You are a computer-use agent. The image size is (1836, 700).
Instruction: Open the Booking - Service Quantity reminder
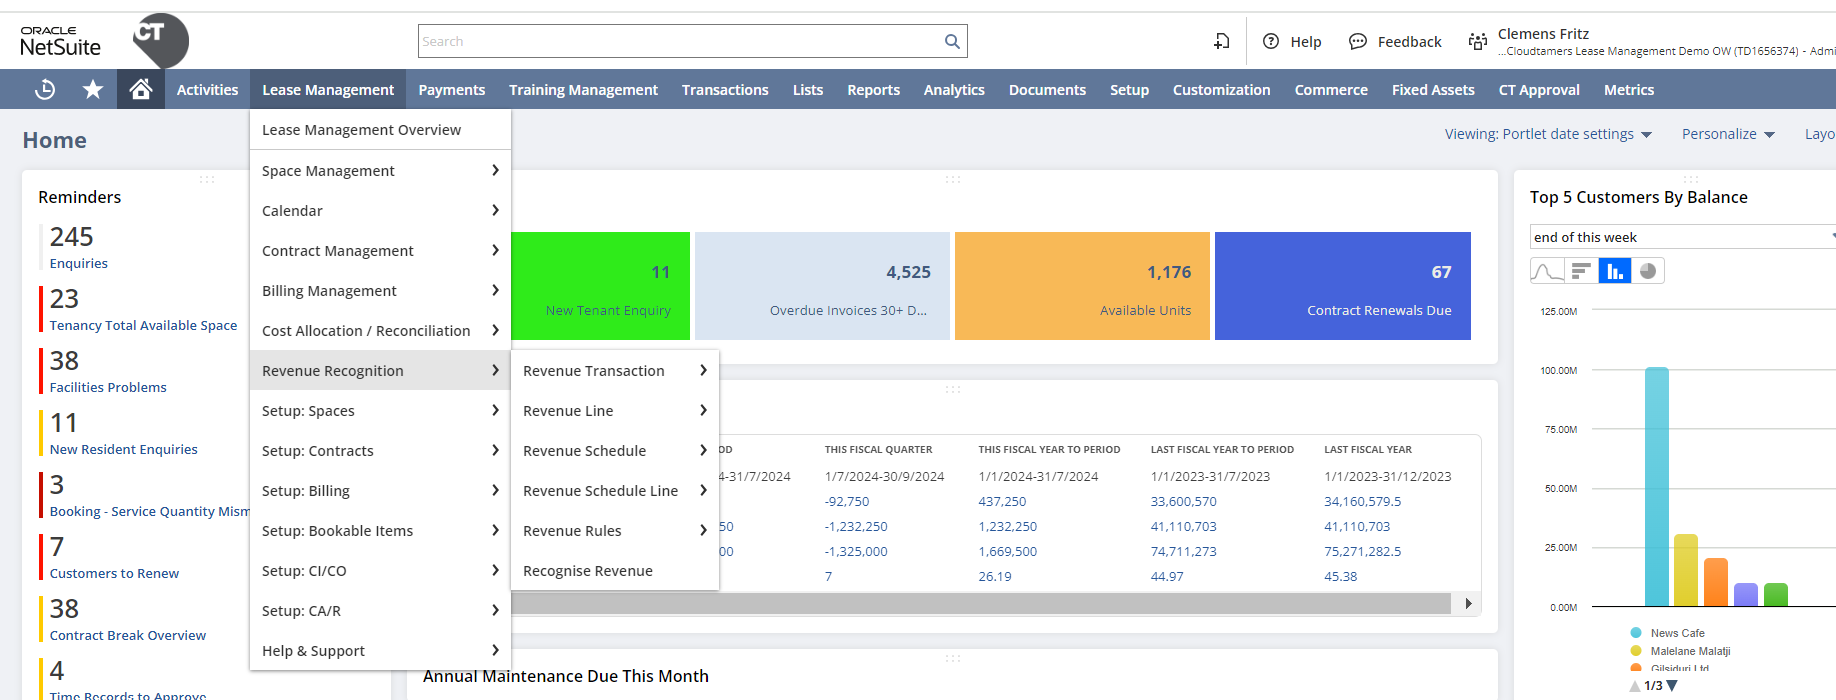pyautogui.click(x=149, y=512)
